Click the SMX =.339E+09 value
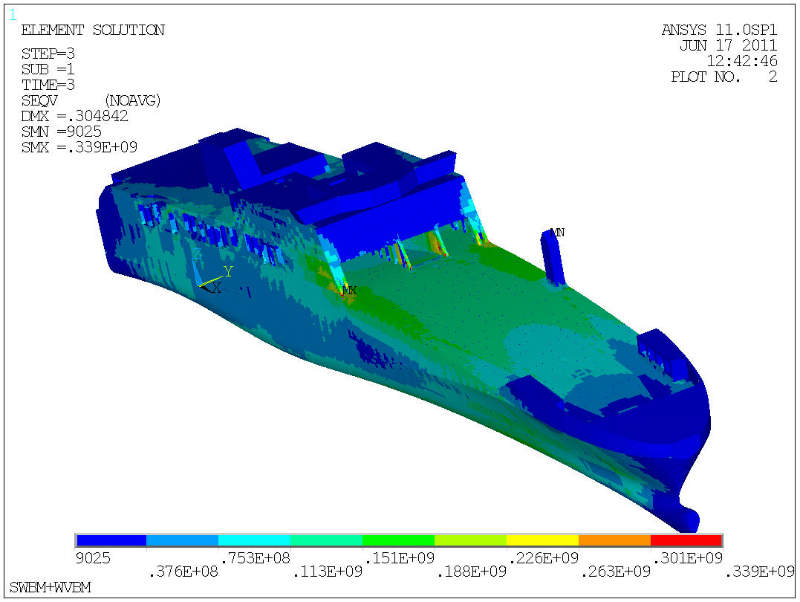Image resolution: width=800 pixels, height=602 pixels. (79, 147)
